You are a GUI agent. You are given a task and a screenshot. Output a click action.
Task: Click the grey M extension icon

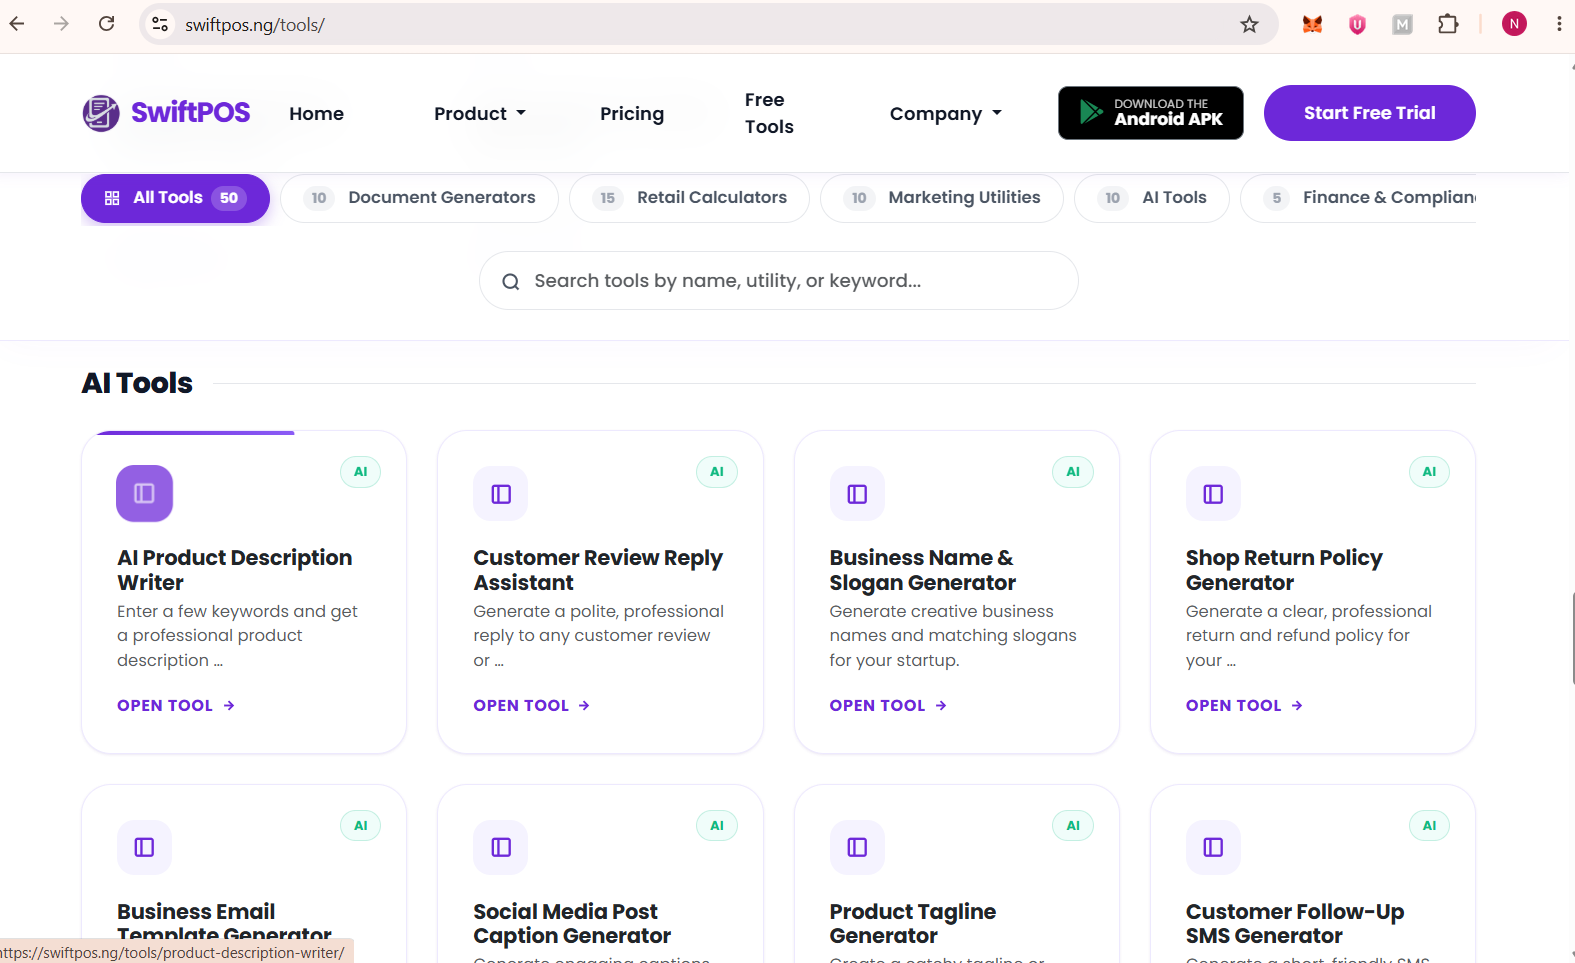(1402, 24)
